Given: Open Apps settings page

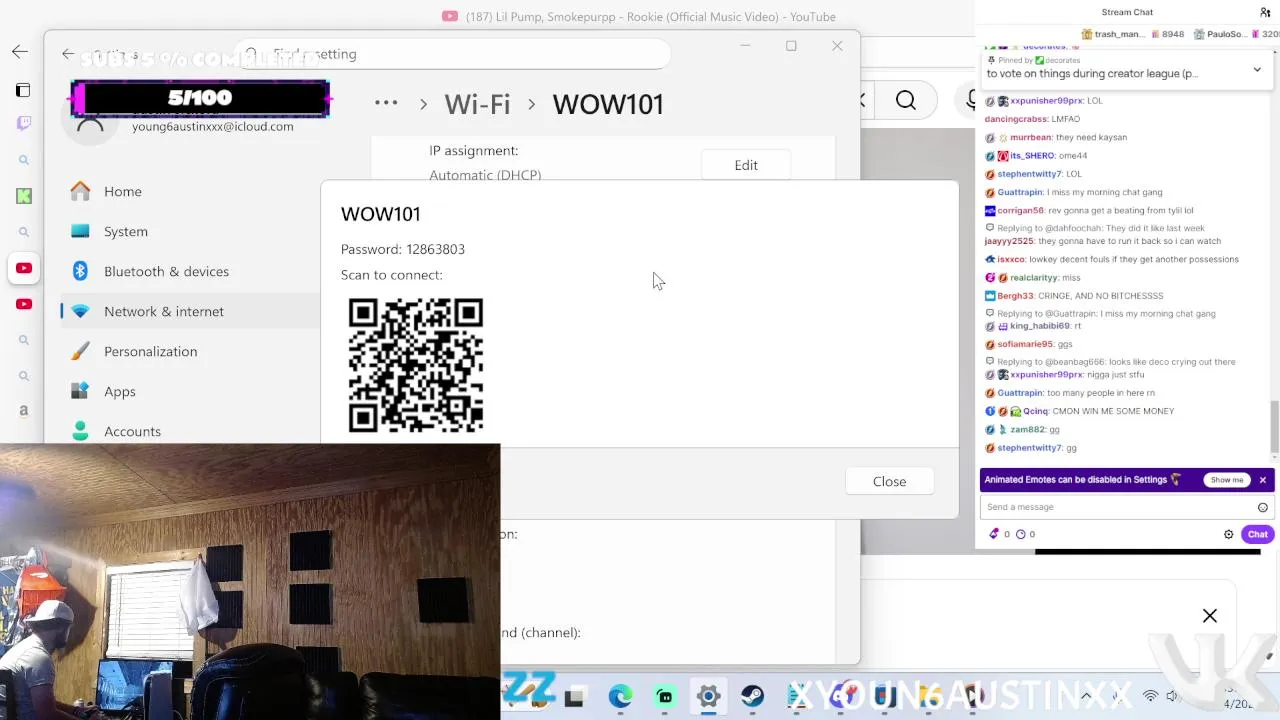Looking at the screenshot, I should tap(190, 391).
